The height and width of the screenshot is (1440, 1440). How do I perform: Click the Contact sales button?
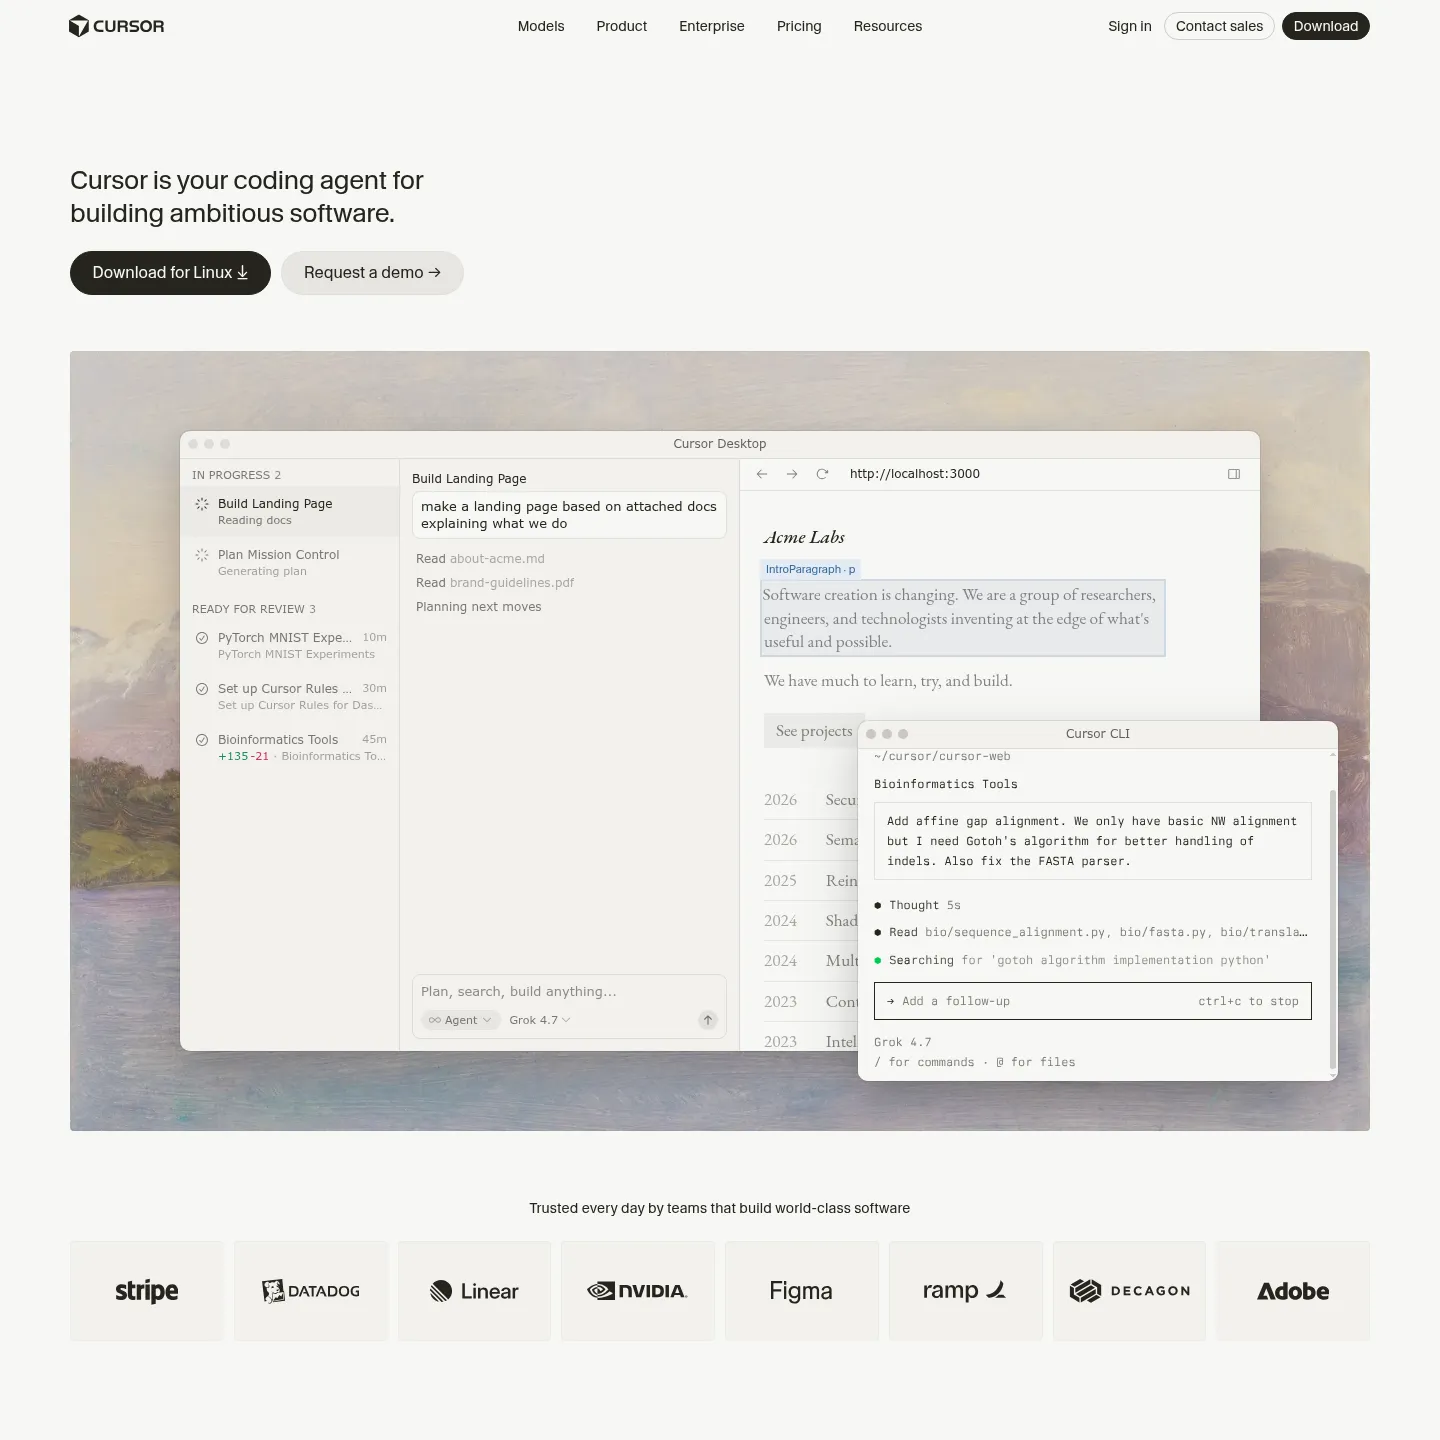1219,26
